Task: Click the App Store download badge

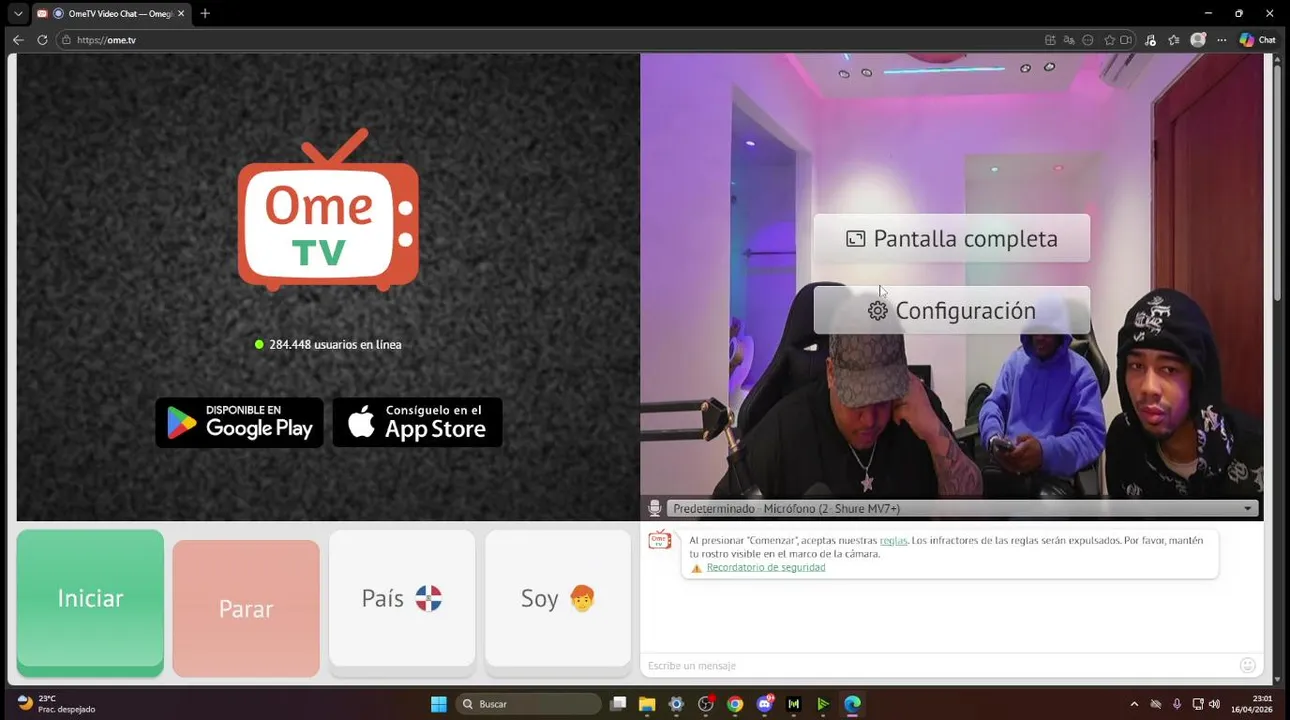Action: click(418, 422)
